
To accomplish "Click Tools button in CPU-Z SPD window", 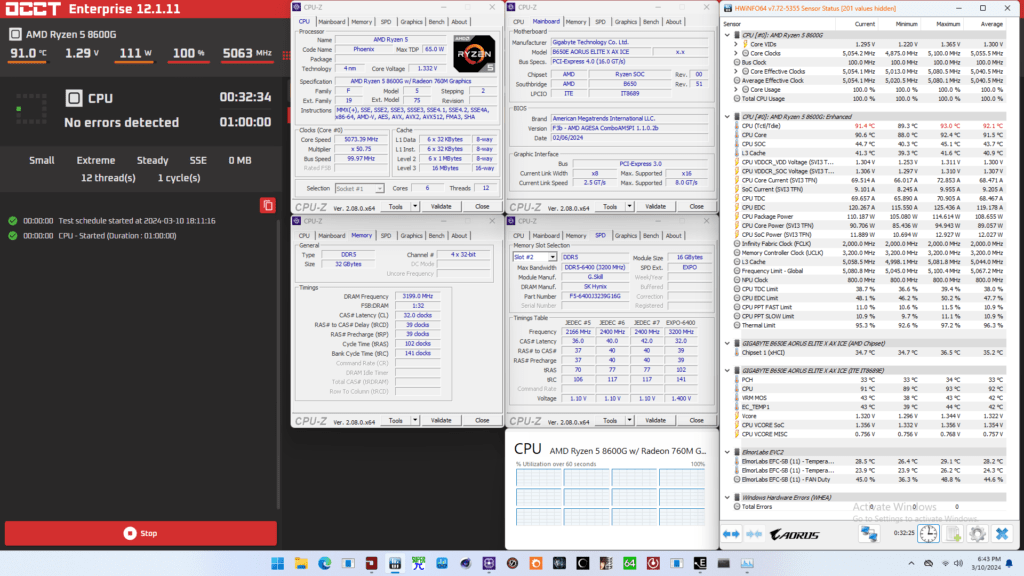I will (x=610, y=421).
